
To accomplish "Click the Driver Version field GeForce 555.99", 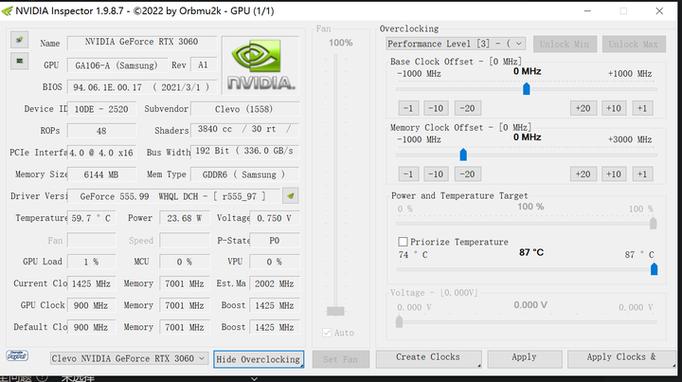I will pos(174,196).
